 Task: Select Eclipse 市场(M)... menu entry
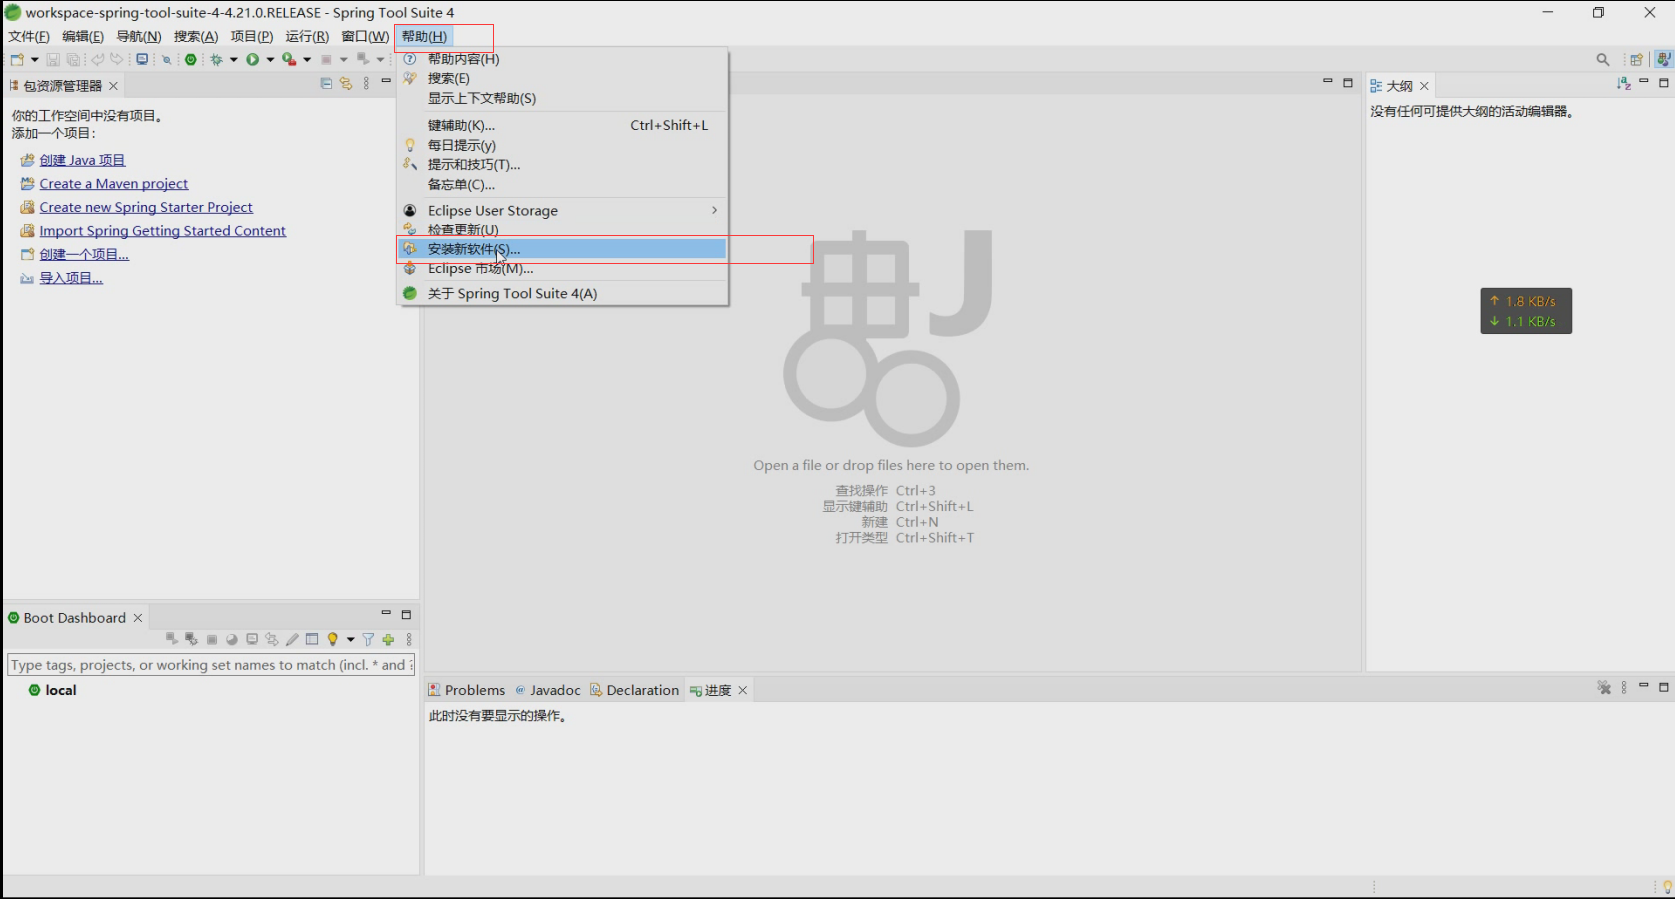click(562, 268)
